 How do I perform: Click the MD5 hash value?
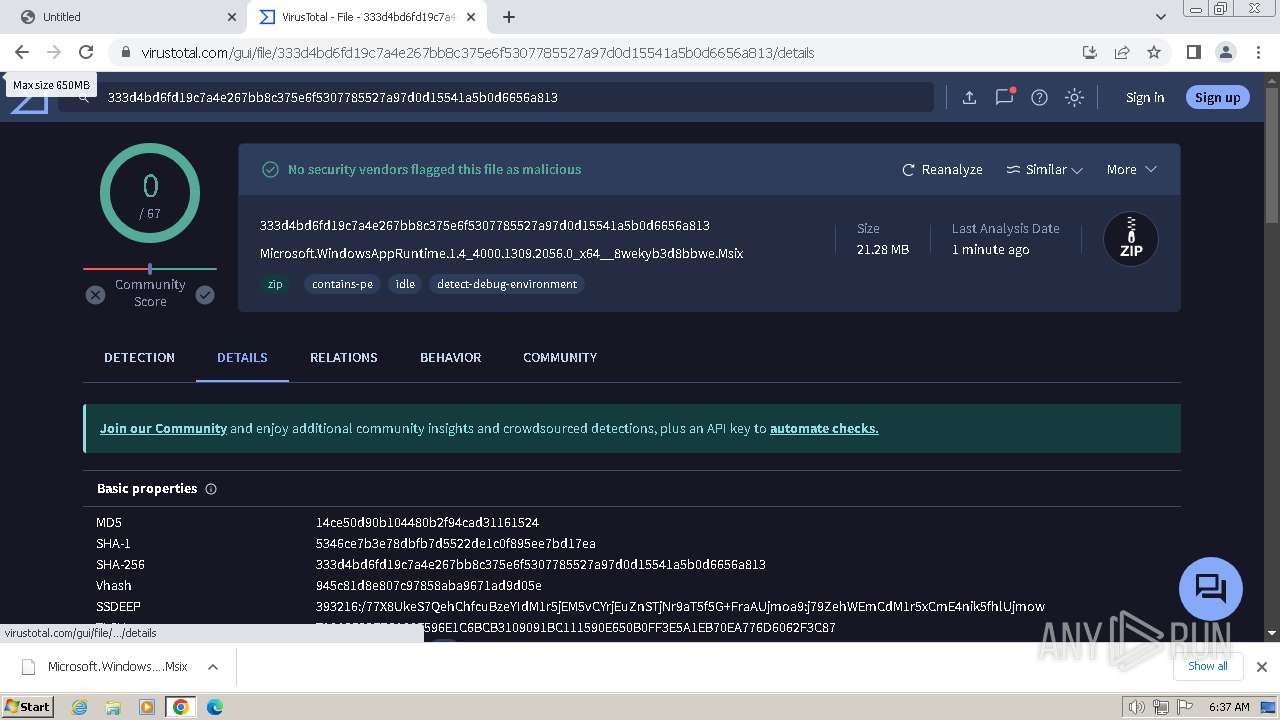coord(427,523)
